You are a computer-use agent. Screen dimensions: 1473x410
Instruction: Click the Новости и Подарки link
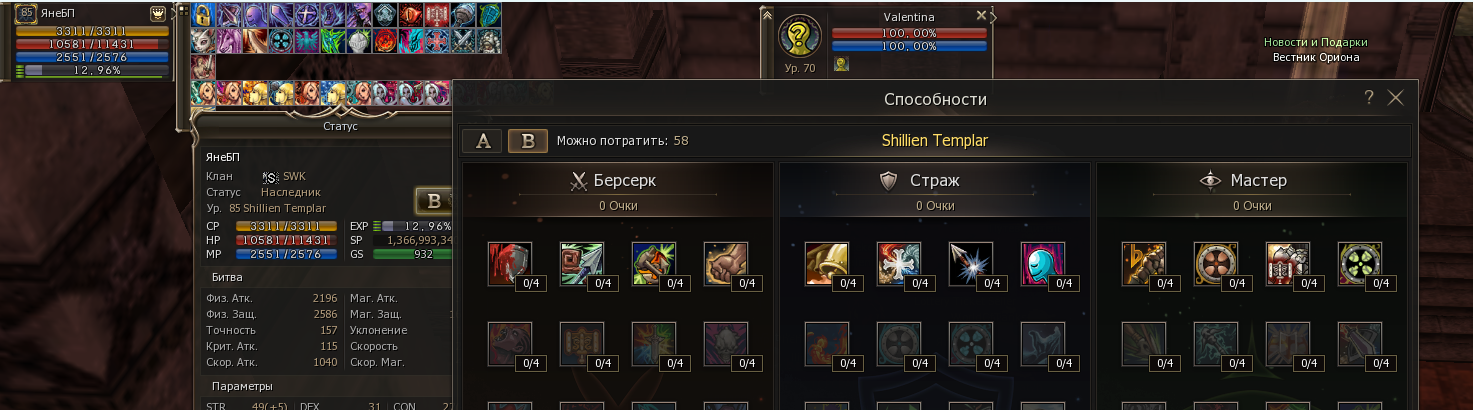tap(1315, 42)
